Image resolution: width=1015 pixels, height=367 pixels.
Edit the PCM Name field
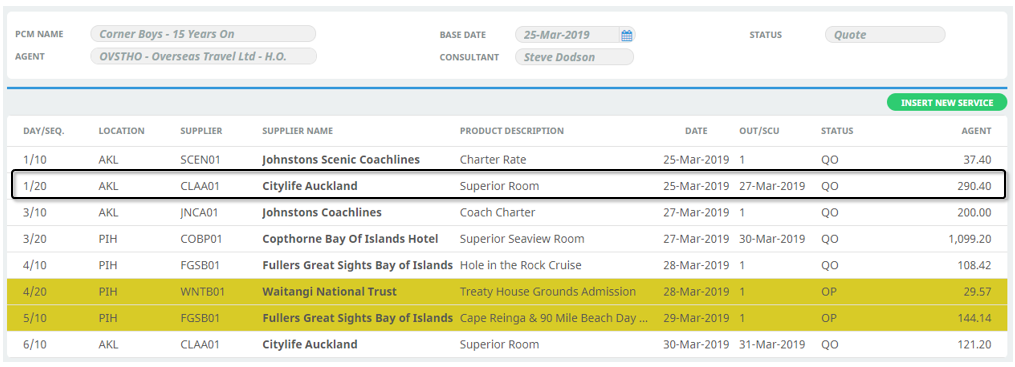tap(203, 34)
